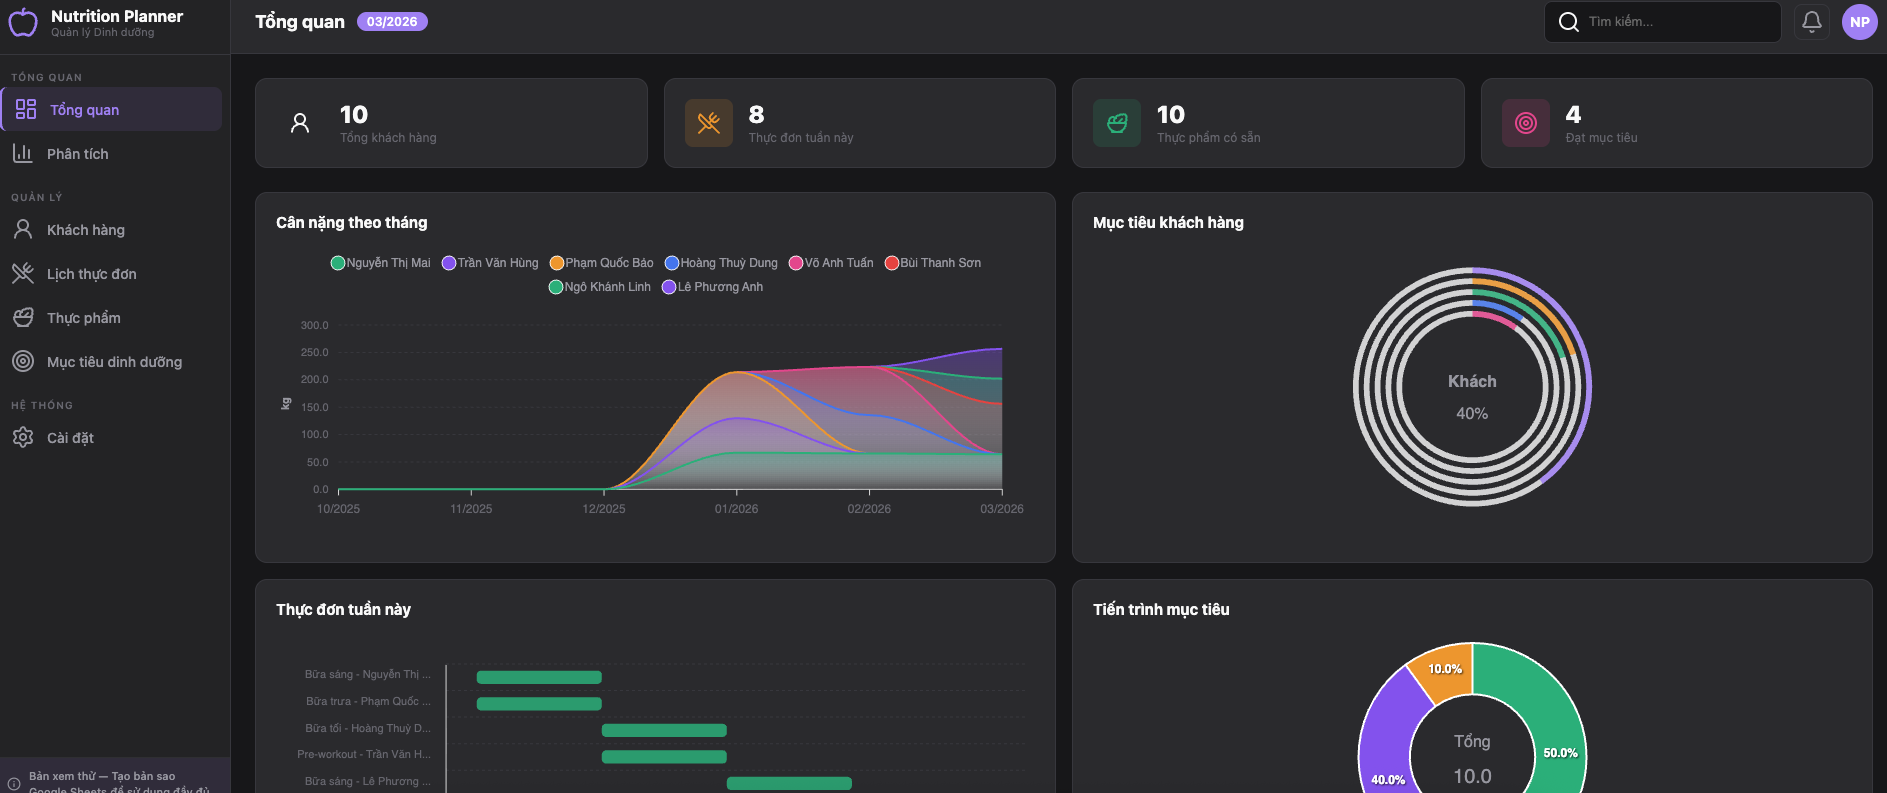The width and height of the screenshot is (1887, 793).
Task: Click the 03/2026 month badge
Action: [x=392, y=22]
